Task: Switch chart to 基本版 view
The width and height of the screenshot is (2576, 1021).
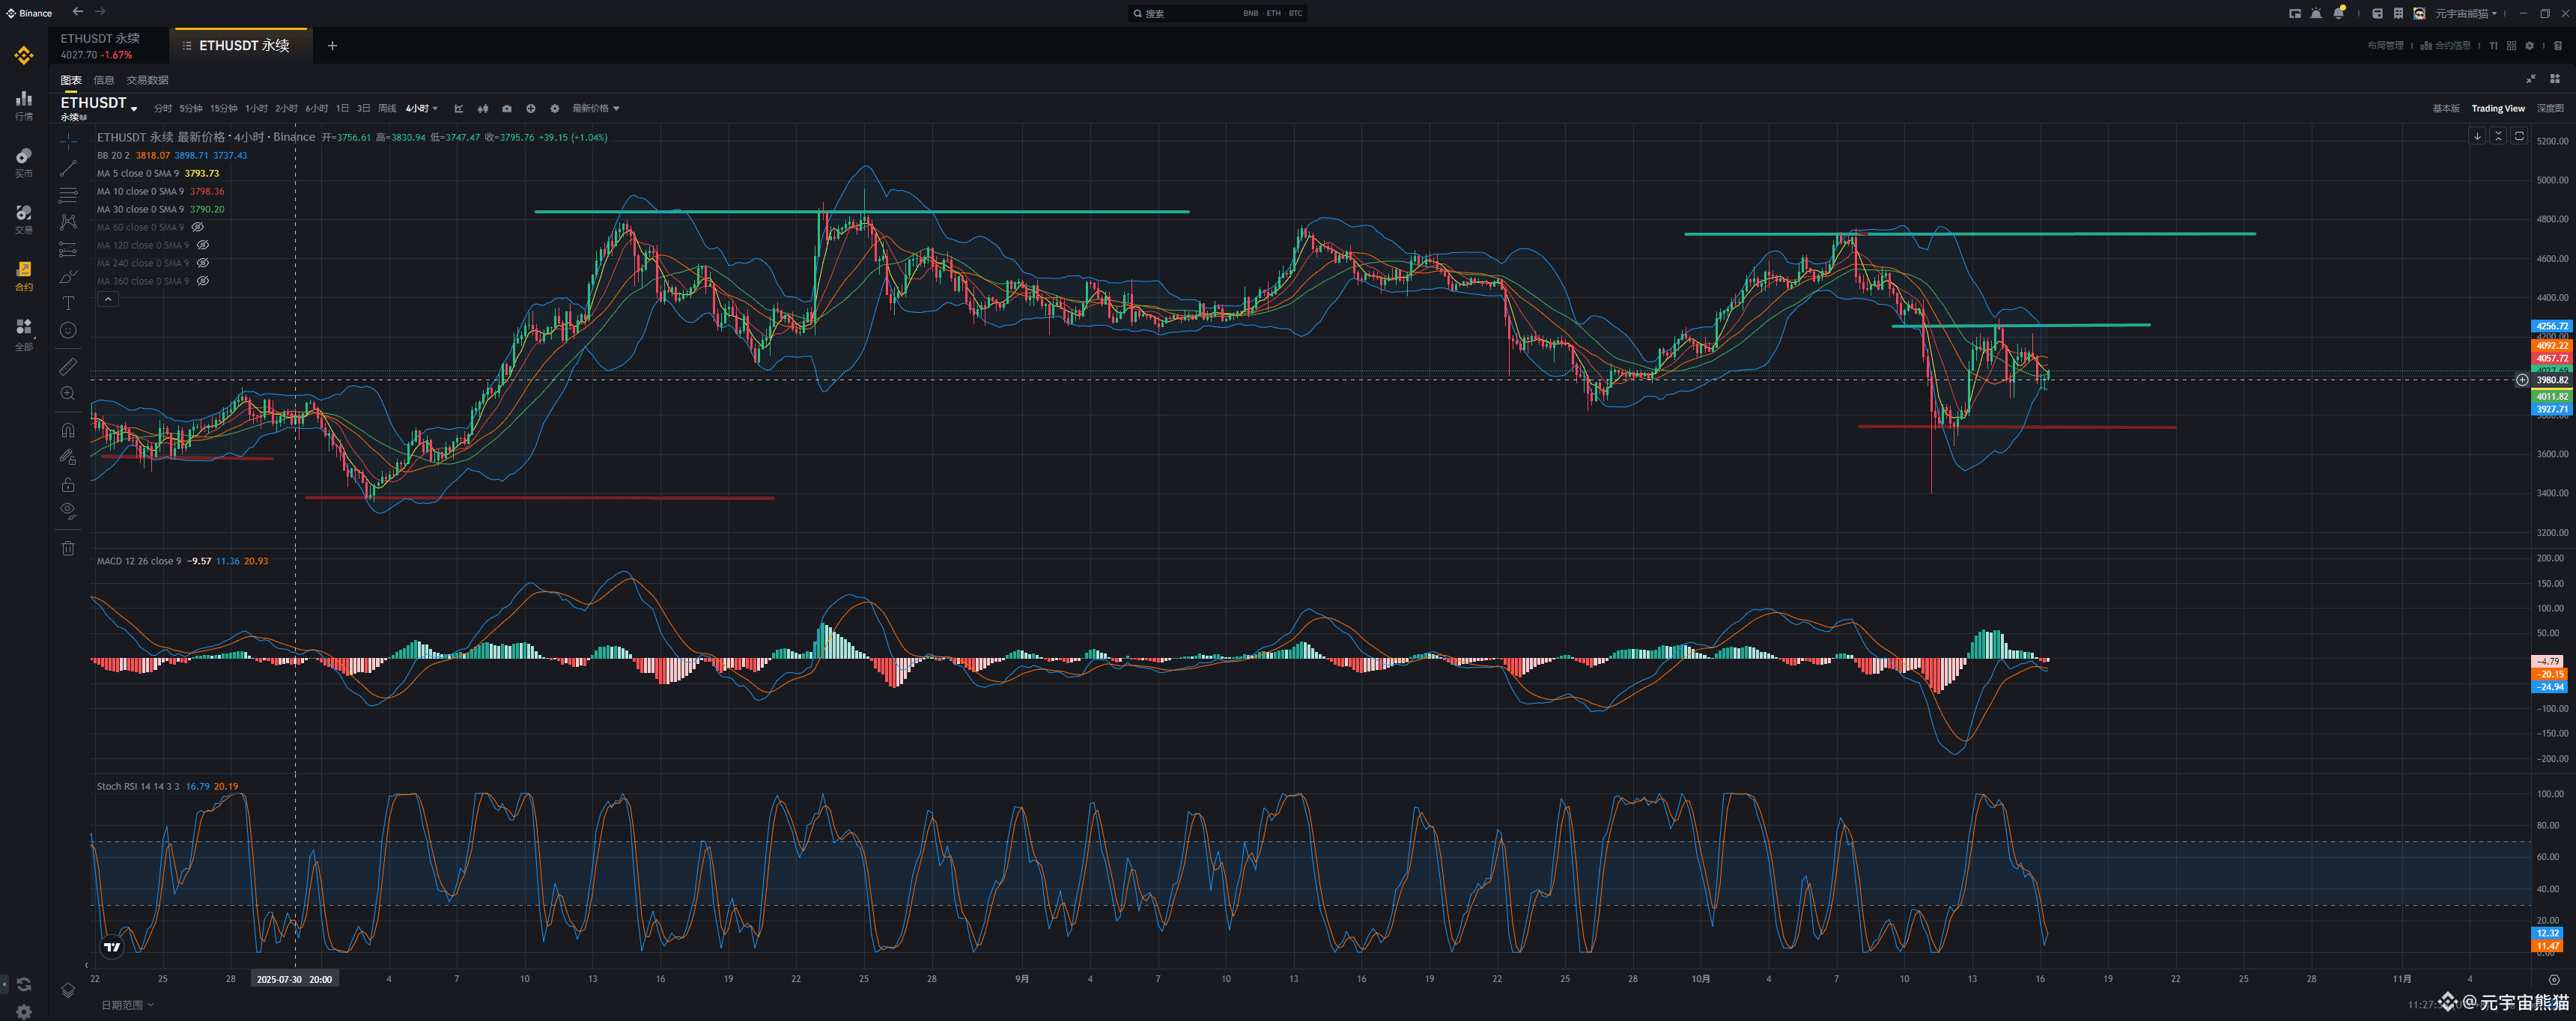Action: point(2446,108)
